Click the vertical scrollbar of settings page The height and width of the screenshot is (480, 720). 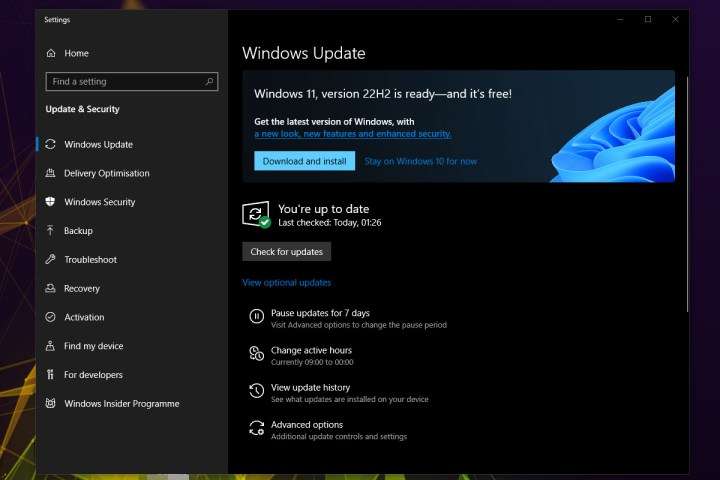coord(687,195)
